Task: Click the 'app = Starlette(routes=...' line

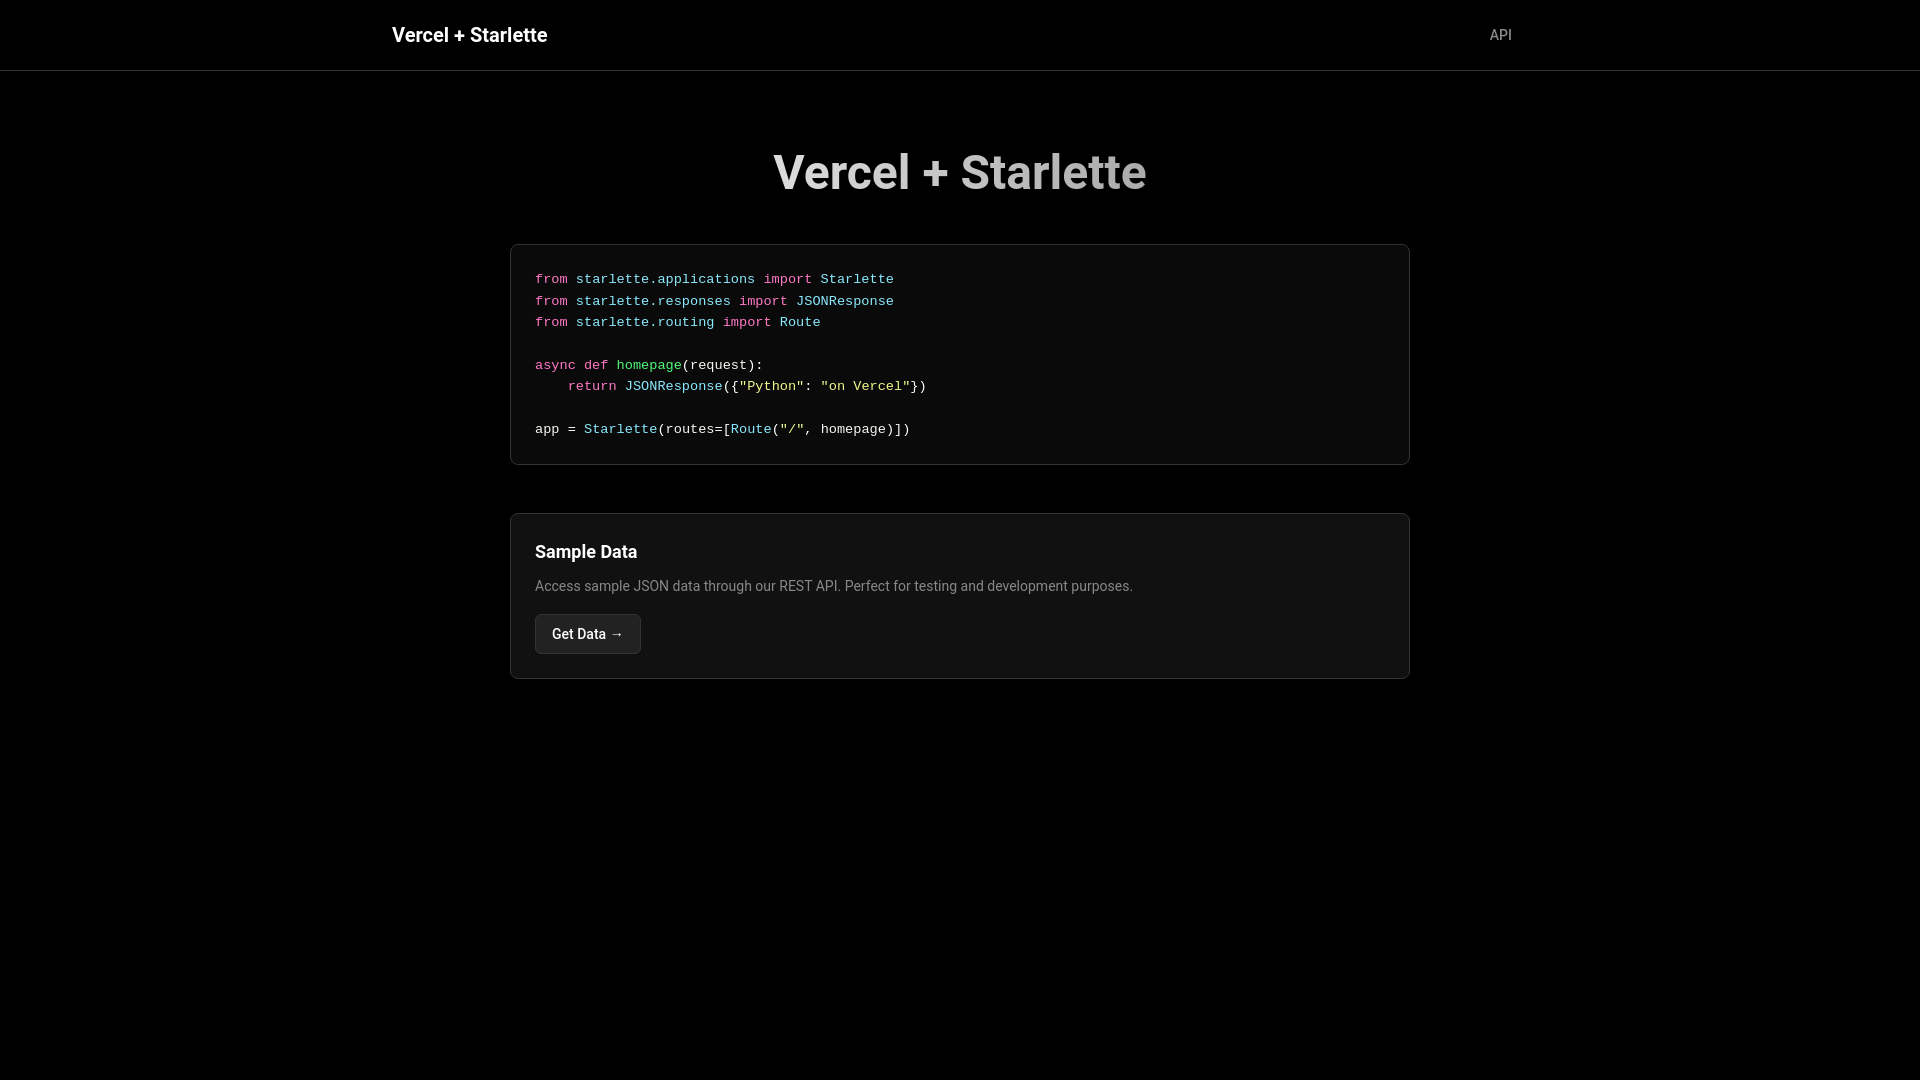Action: pyautogui.click(x=722, y=429)
